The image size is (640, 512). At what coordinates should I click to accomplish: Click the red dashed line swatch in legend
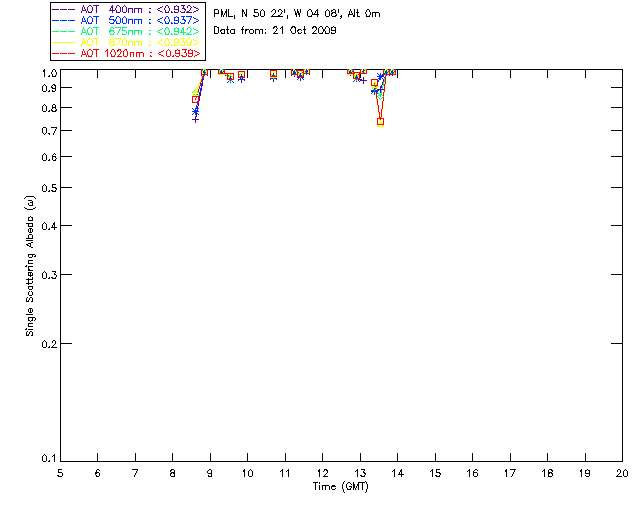64,53
